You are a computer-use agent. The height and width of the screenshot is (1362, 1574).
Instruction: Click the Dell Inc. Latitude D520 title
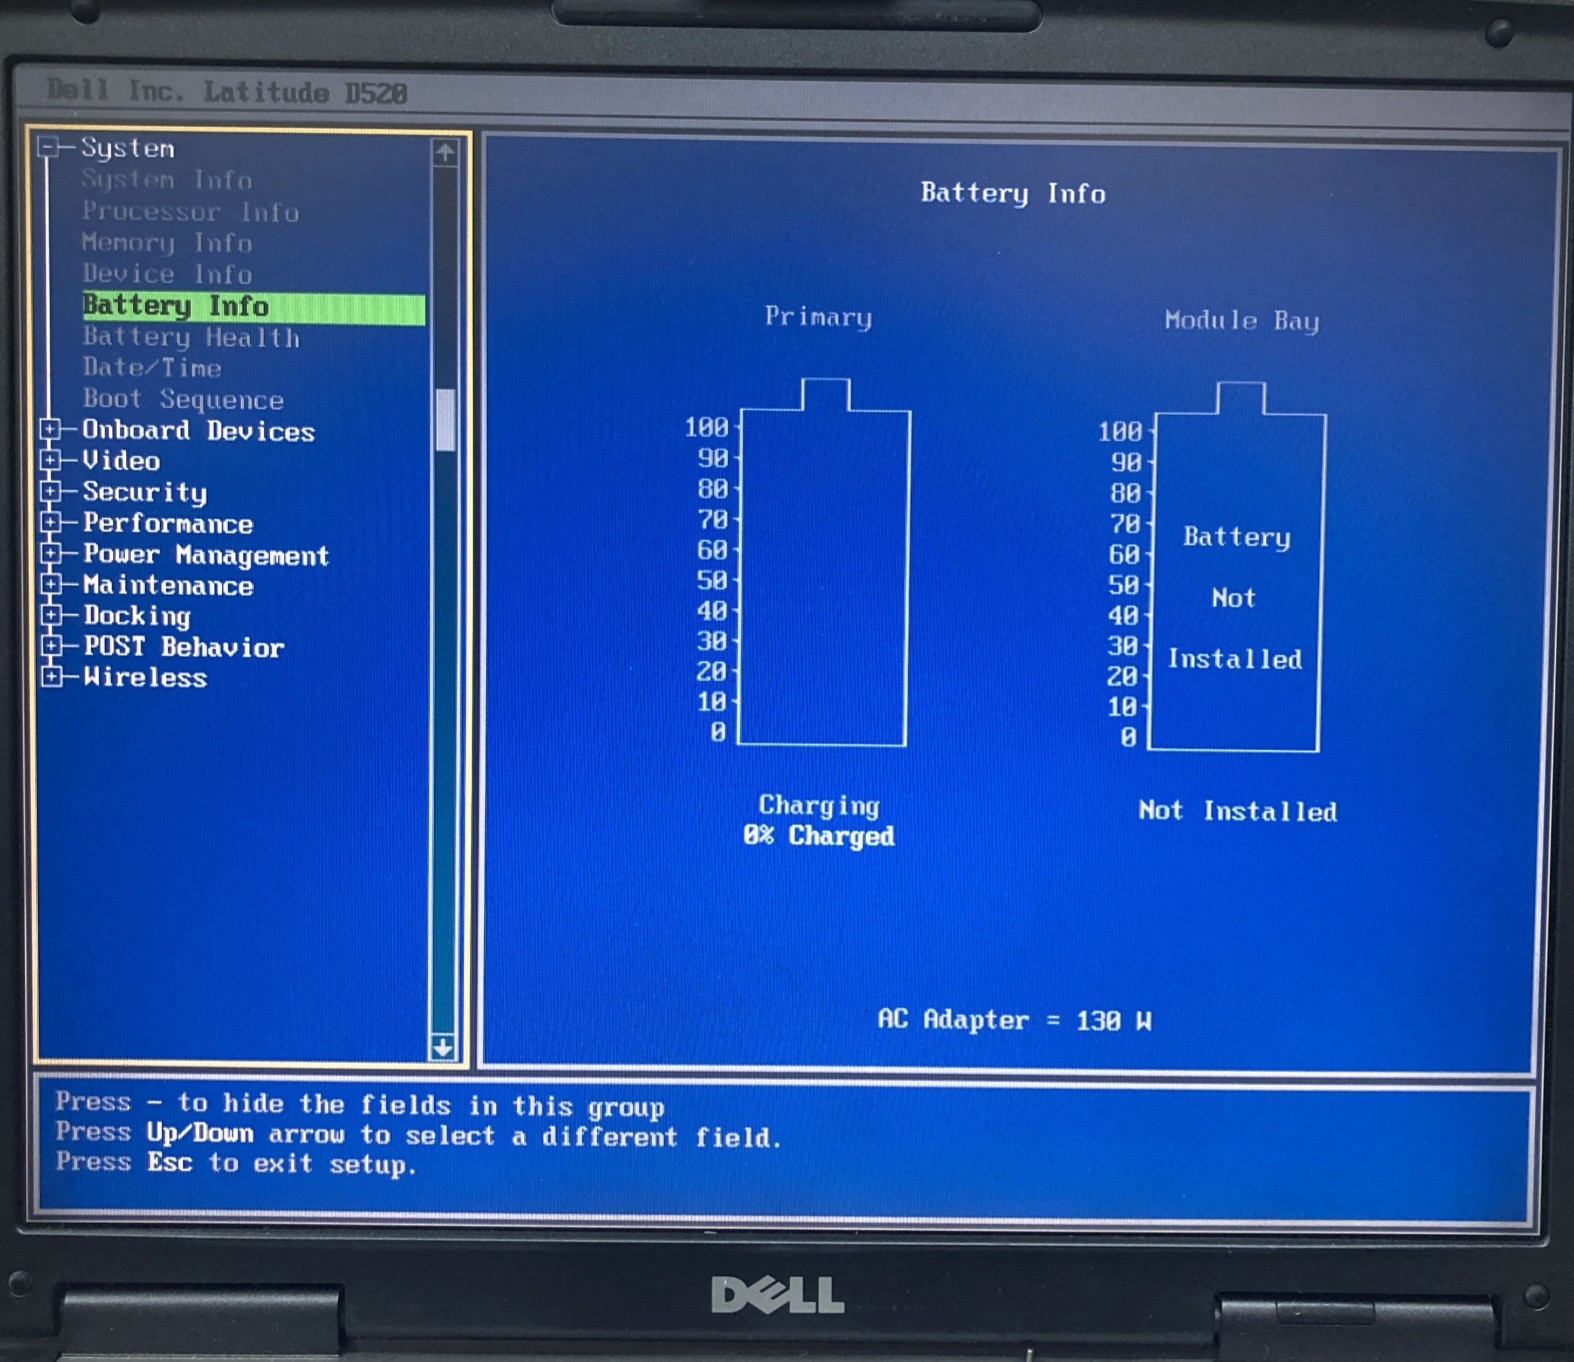(227, 92)
